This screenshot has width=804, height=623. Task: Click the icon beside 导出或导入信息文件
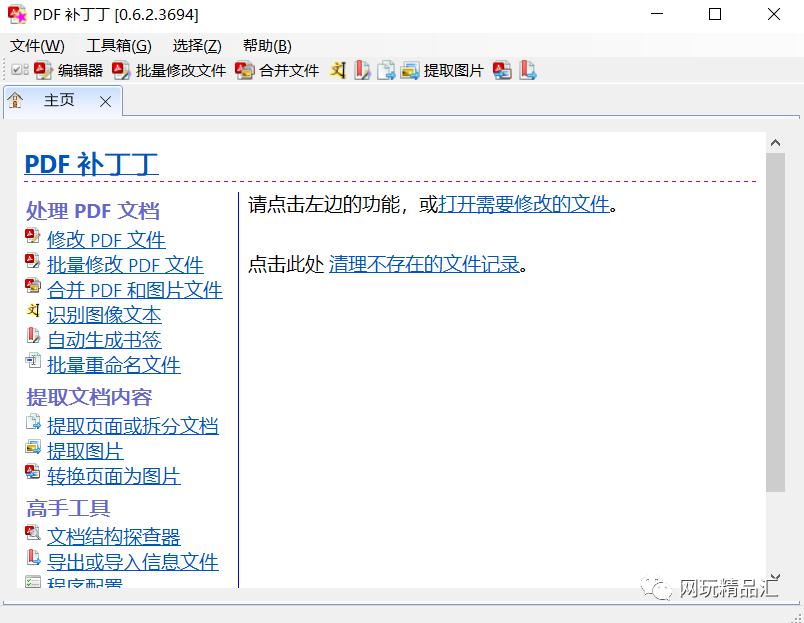33,557
